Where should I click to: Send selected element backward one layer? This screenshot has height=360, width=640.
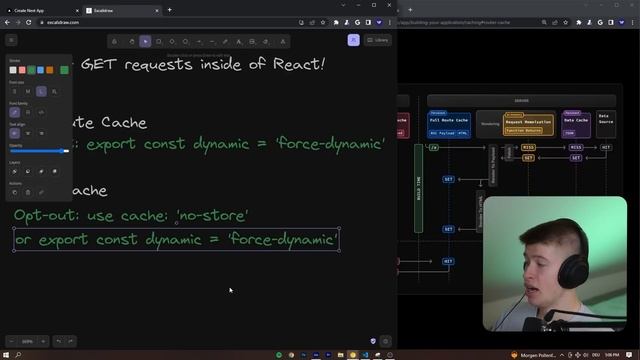point(28,171)
